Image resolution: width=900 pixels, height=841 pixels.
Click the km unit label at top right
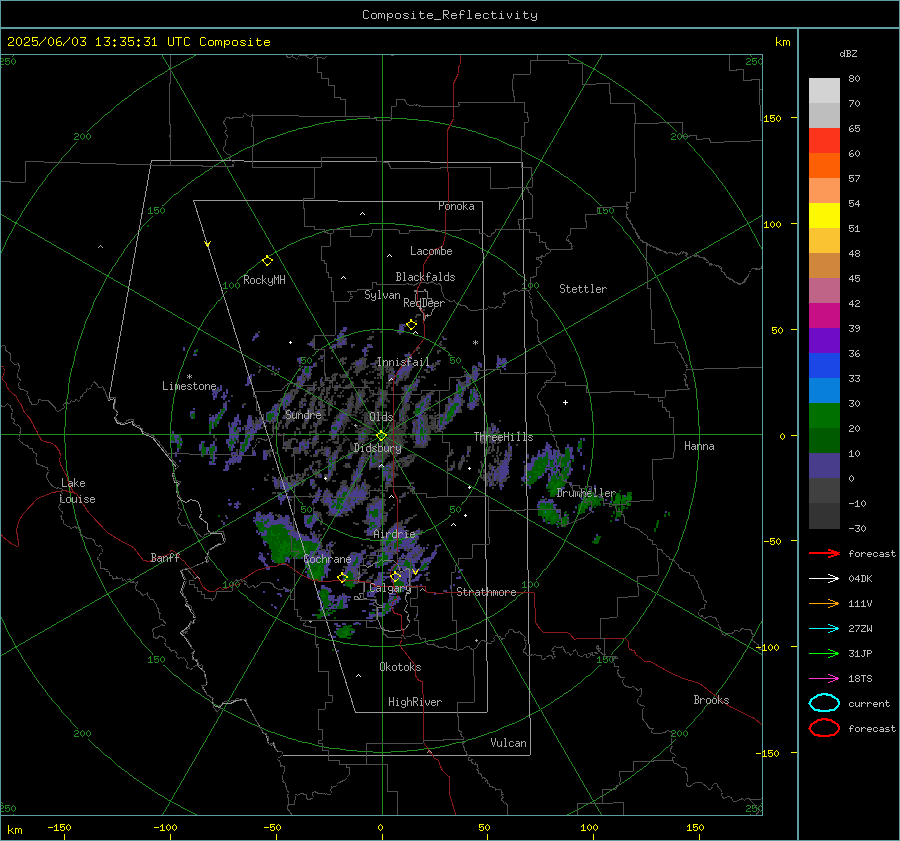(x=782, y=42)
